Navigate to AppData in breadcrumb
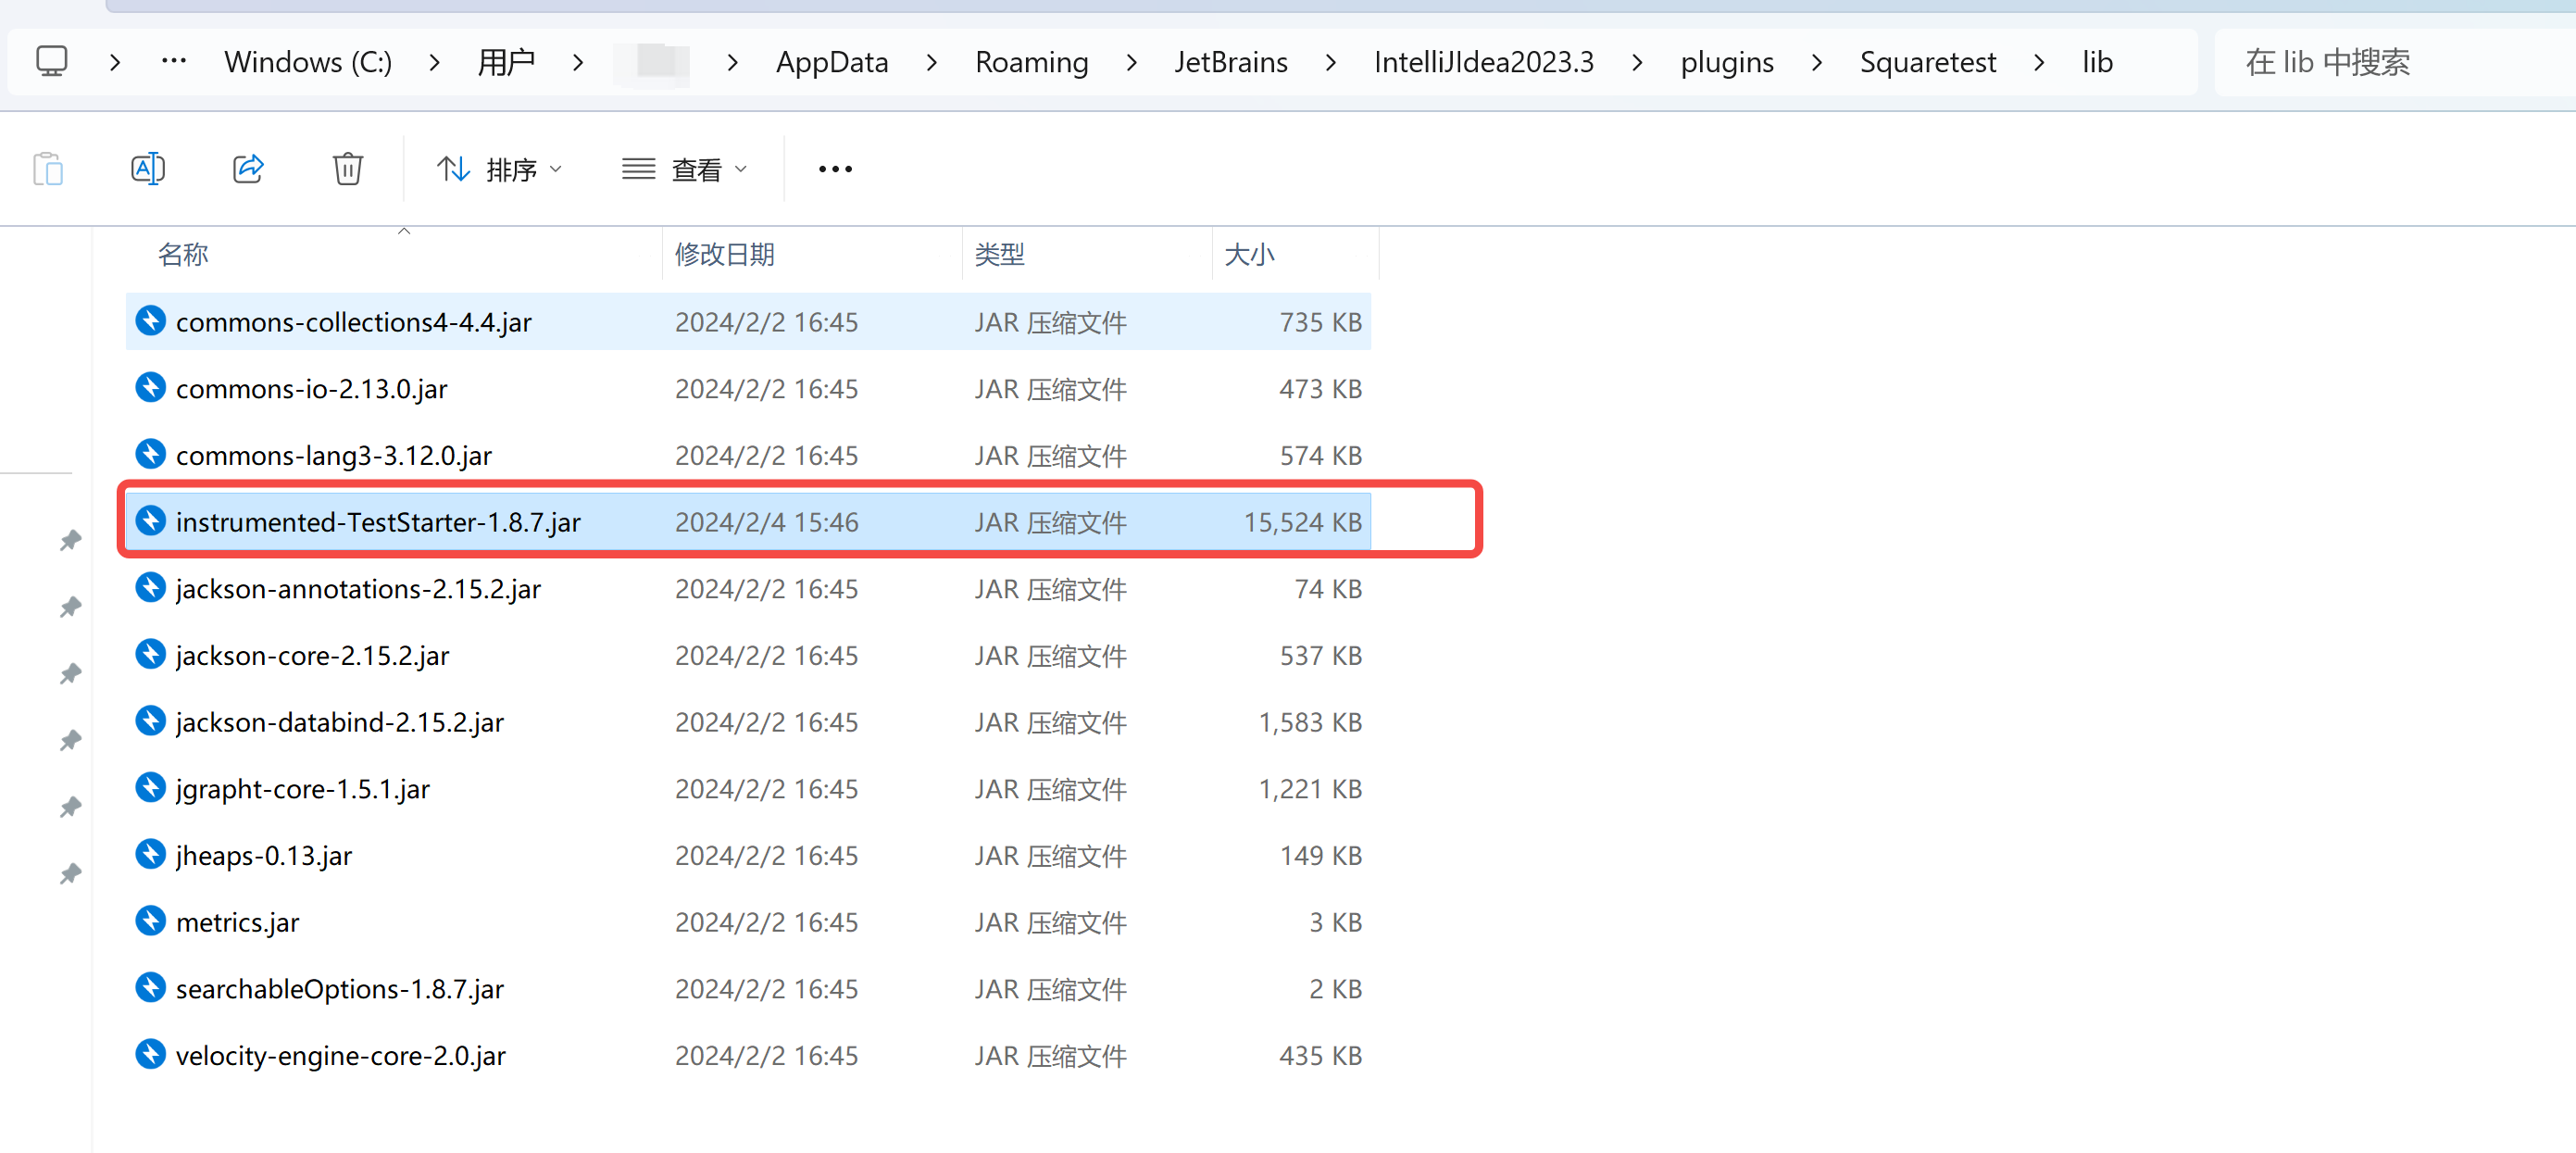Viewport: 2576px width, 1153px height. [x=832, y=62]
